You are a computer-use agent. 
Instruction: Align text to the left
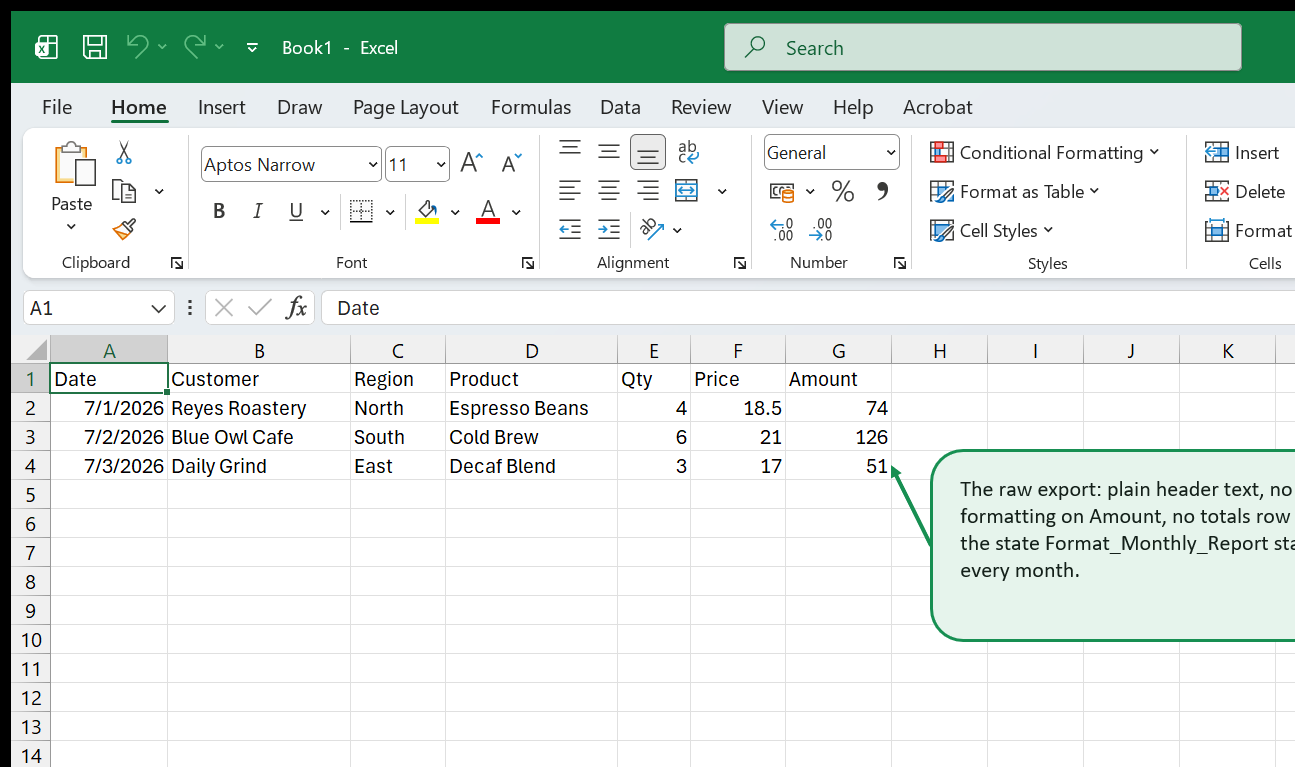click(570, 190)
